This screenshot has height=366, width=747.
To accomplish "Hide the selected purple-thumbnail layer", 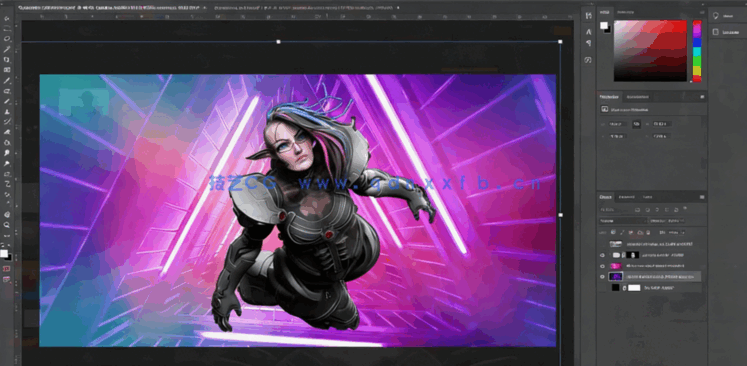I will (603, 277).
